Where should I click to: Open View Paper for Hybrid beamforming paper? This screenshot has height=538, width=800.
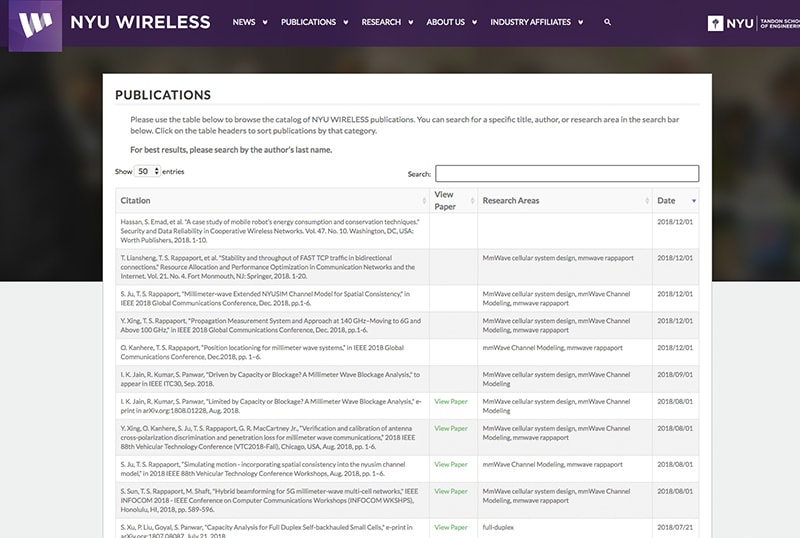coord(450,492)
